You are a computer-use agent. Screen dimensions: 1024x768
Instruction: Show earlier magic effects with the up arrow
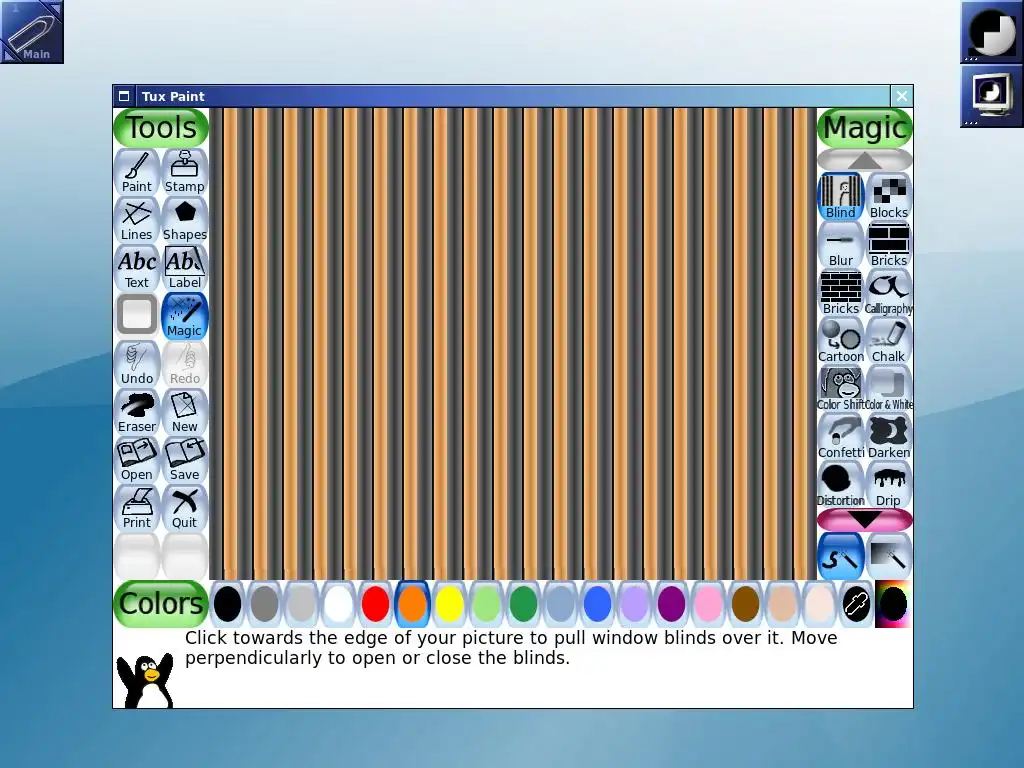coord(865,160)
